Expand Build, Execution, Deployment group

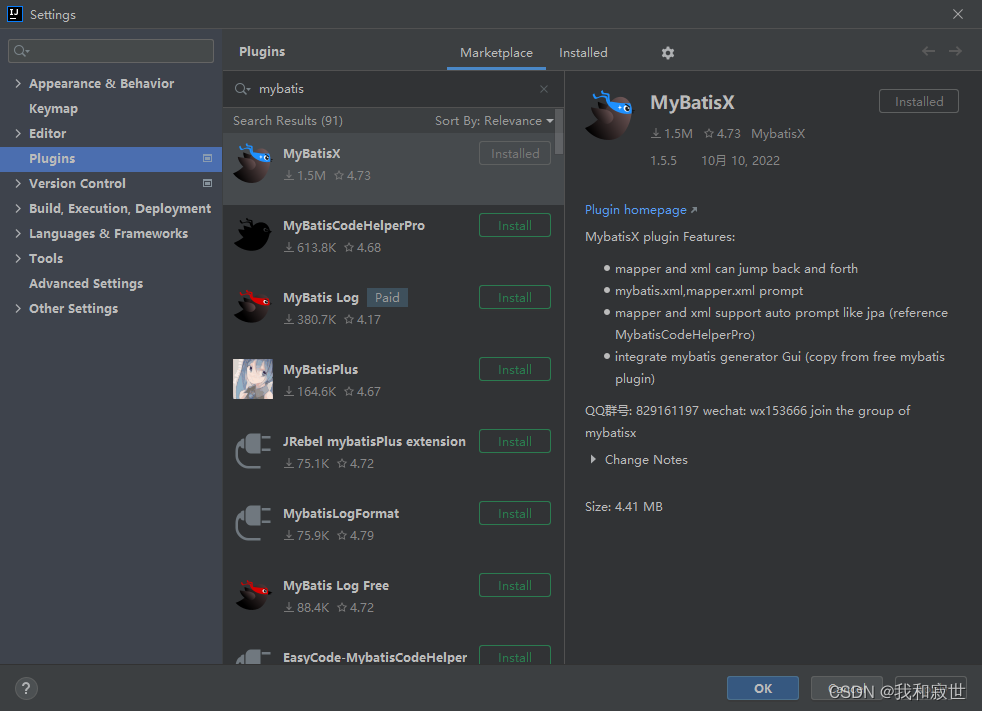coord(18,209)
